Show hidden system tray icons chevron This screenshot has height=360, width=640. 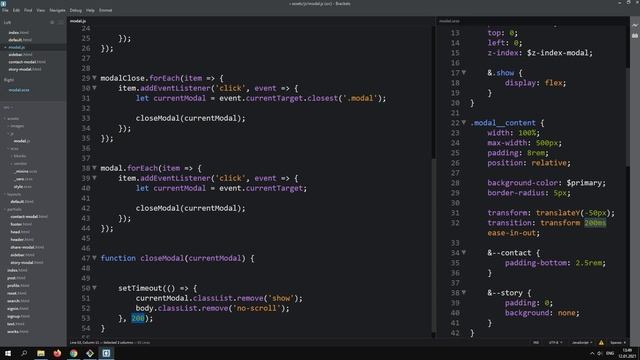592,353
